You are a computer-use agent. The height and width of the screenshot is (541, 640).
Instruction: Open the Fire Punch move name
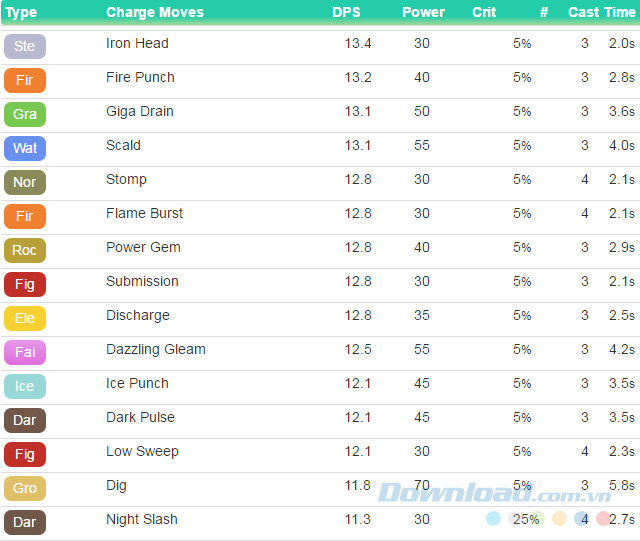140,77
